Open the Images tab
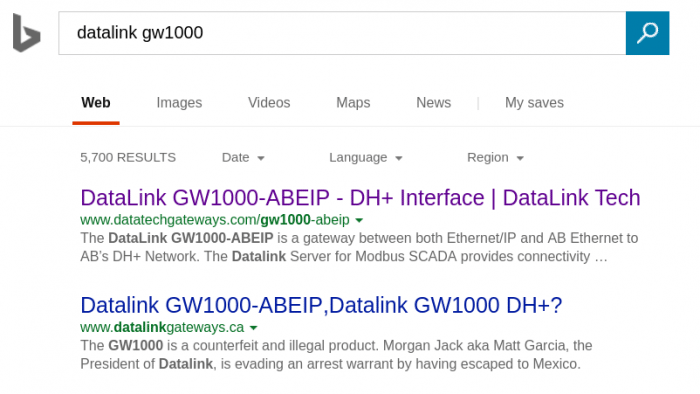This screenshot has width=700, height=394. pyautogui.click(x=179, y=103)
